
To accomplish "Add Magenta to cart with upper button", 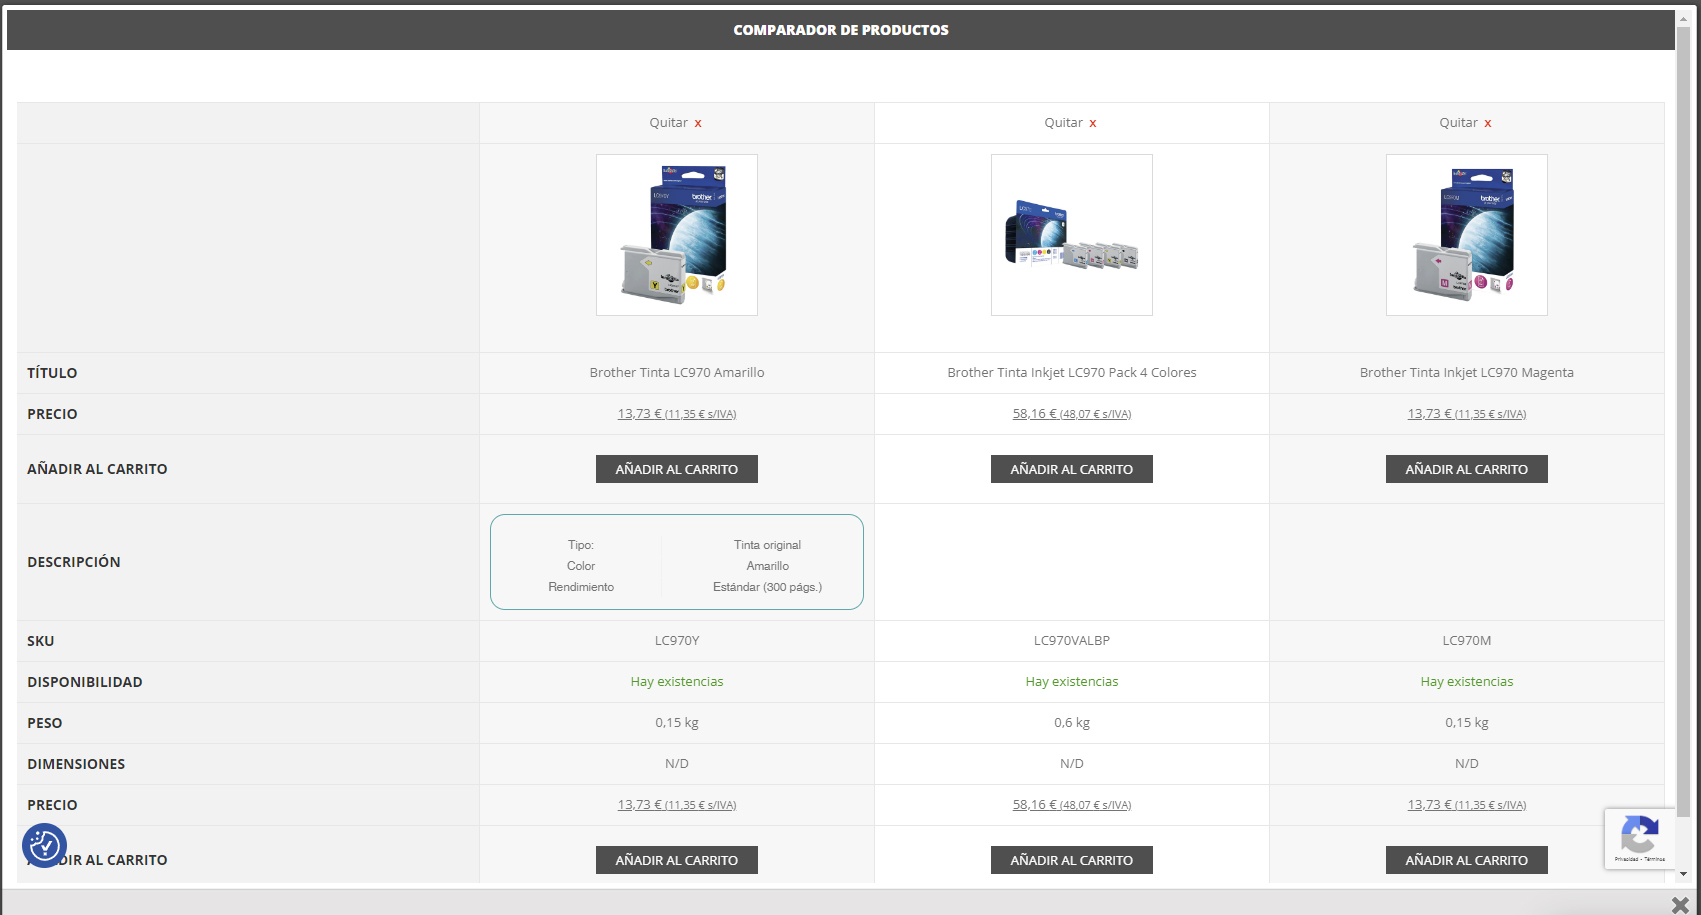I will 1467,469.
